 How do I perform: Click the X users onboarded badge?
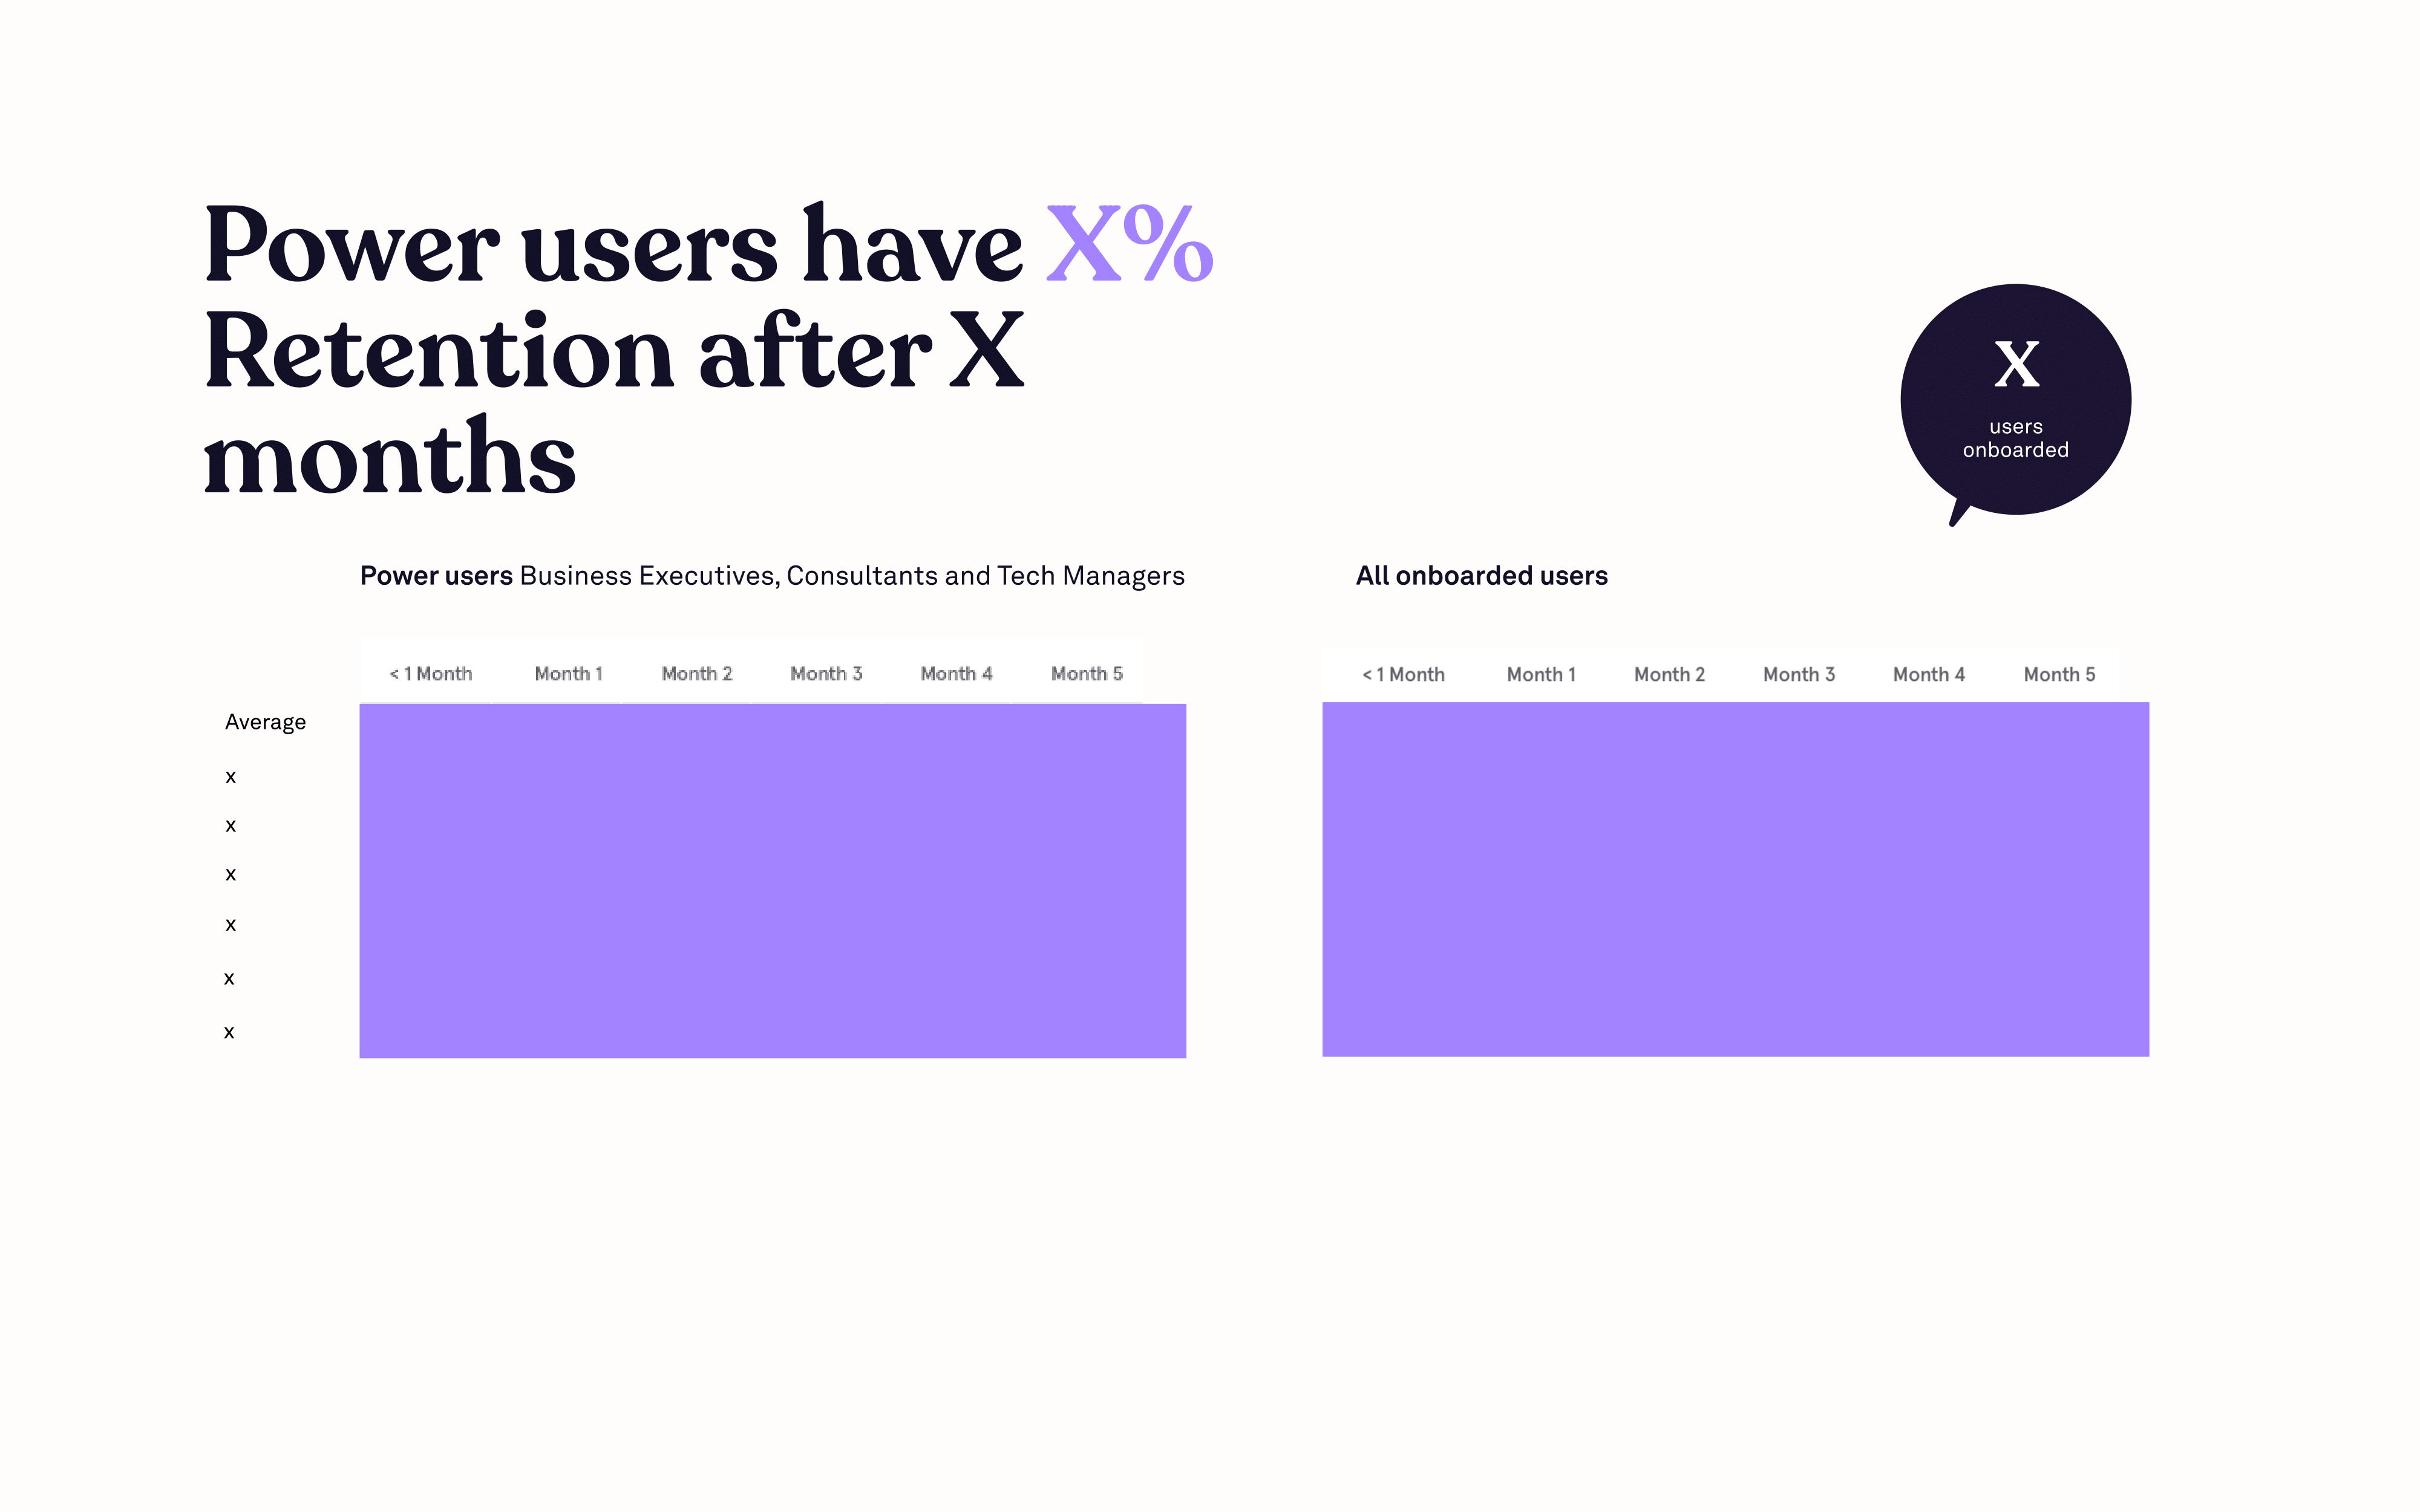click(x=2012, y=397)
